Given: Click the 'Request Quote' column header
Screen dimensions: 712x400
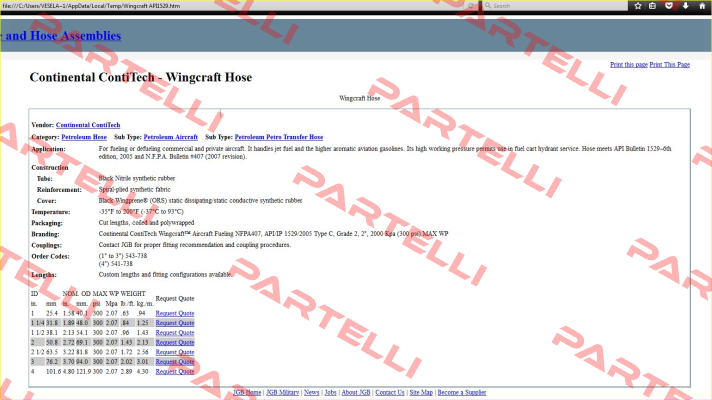Looking at the screenshot, I should pyautogui.click(x=175, y=298).
